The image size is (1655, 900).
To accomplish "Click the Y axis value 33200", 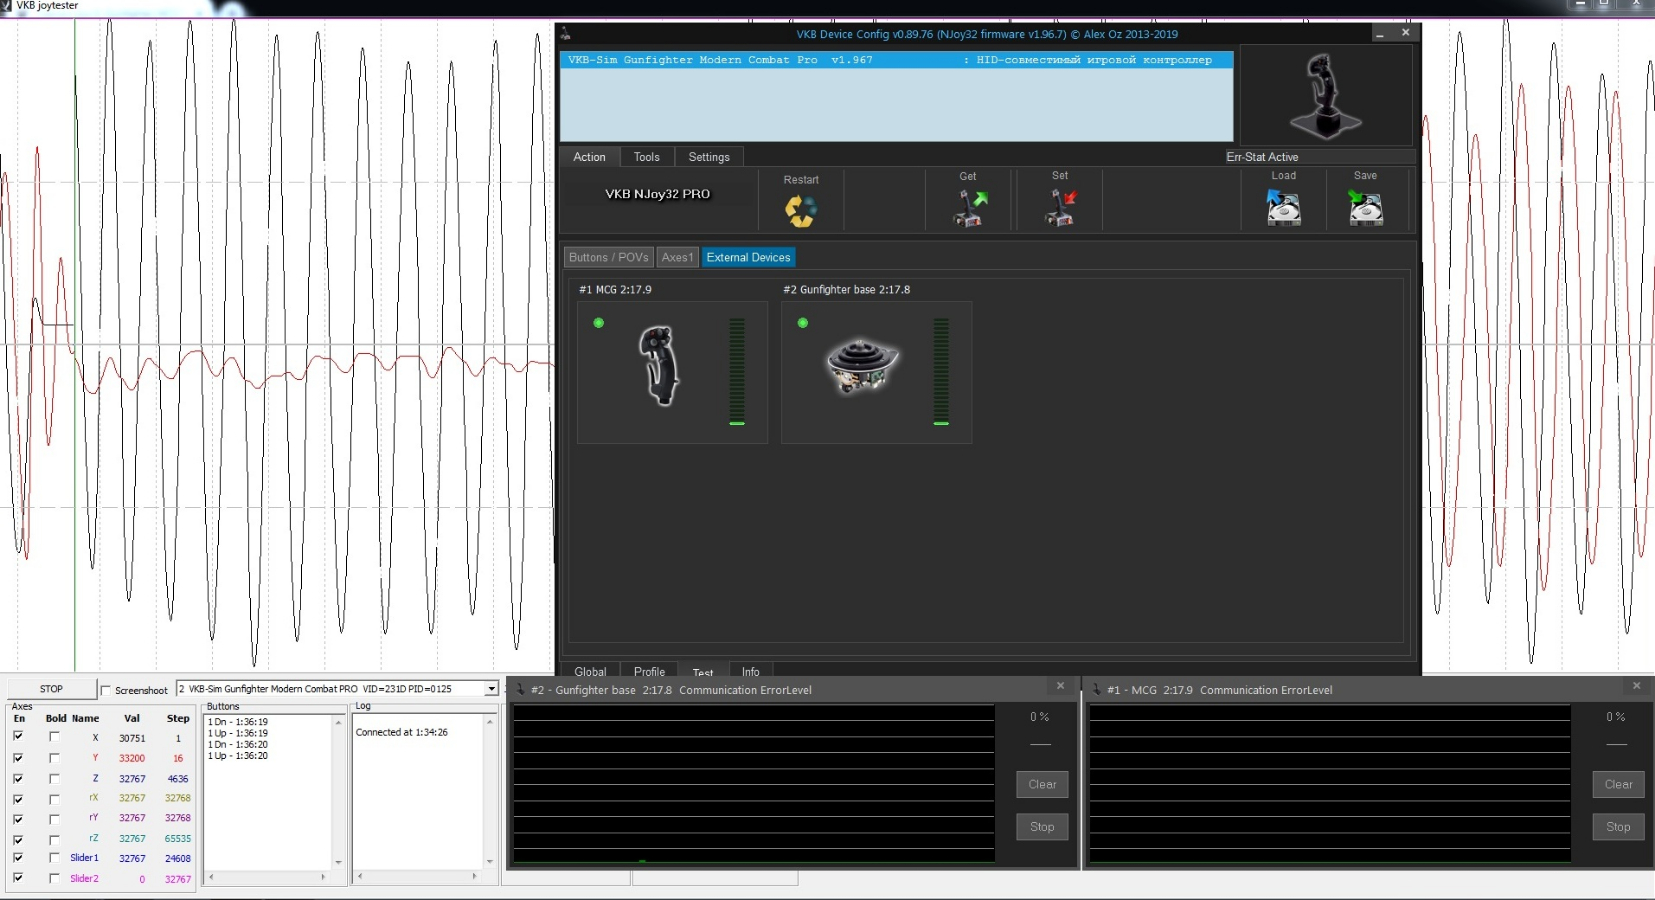I will [x=132, y=758].
